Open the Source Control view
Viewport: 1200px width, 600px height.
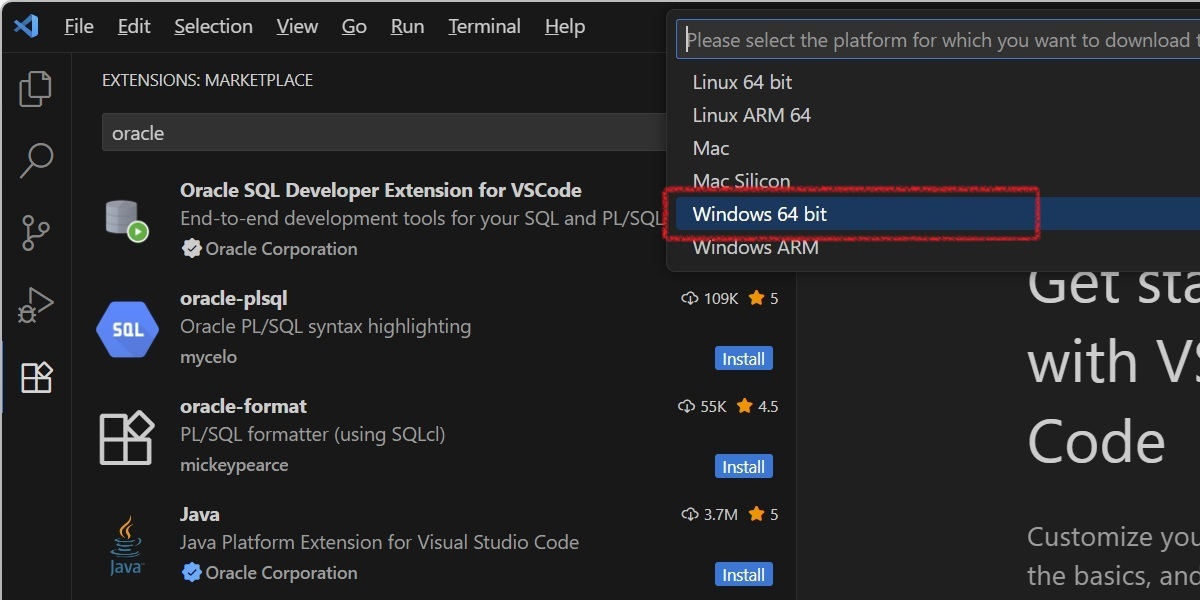pyautogui.click(x=36, y=232)
